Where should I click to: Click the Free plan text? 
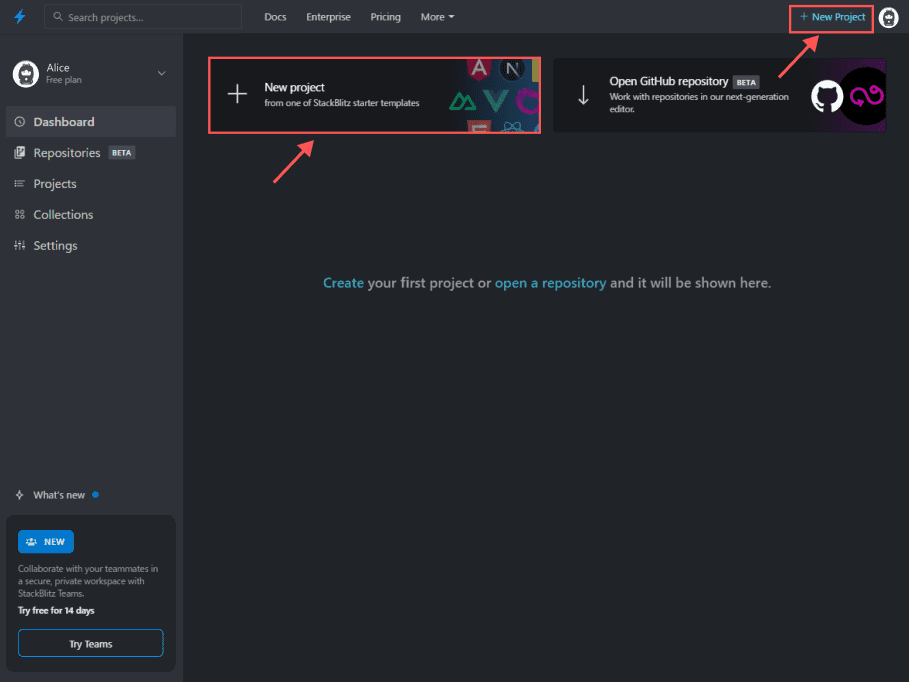coord(64,80)
